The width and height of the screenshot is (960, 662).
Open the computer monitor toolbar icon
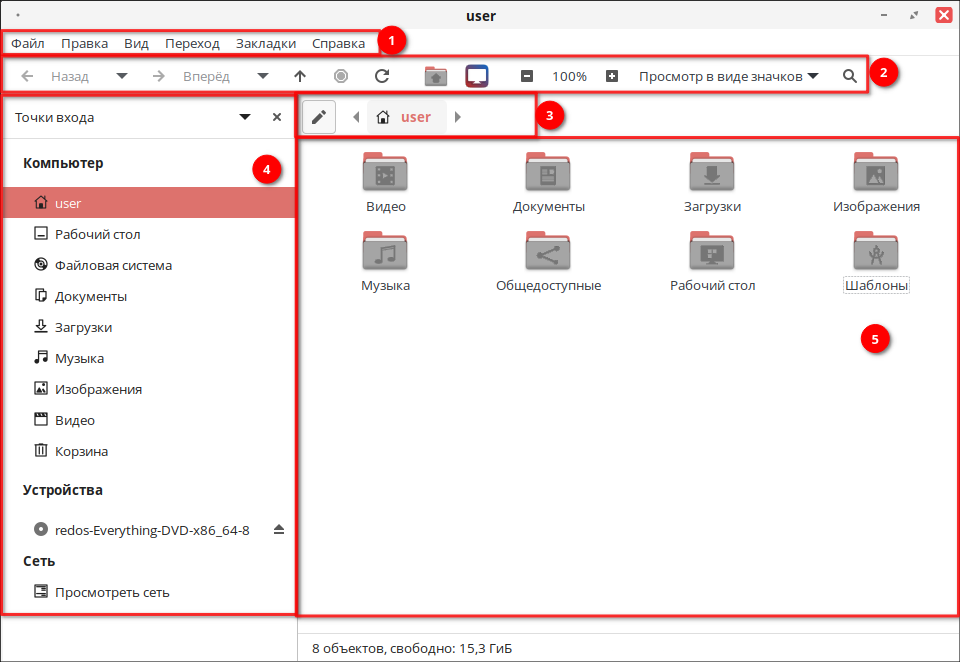[x=477, y=77]
